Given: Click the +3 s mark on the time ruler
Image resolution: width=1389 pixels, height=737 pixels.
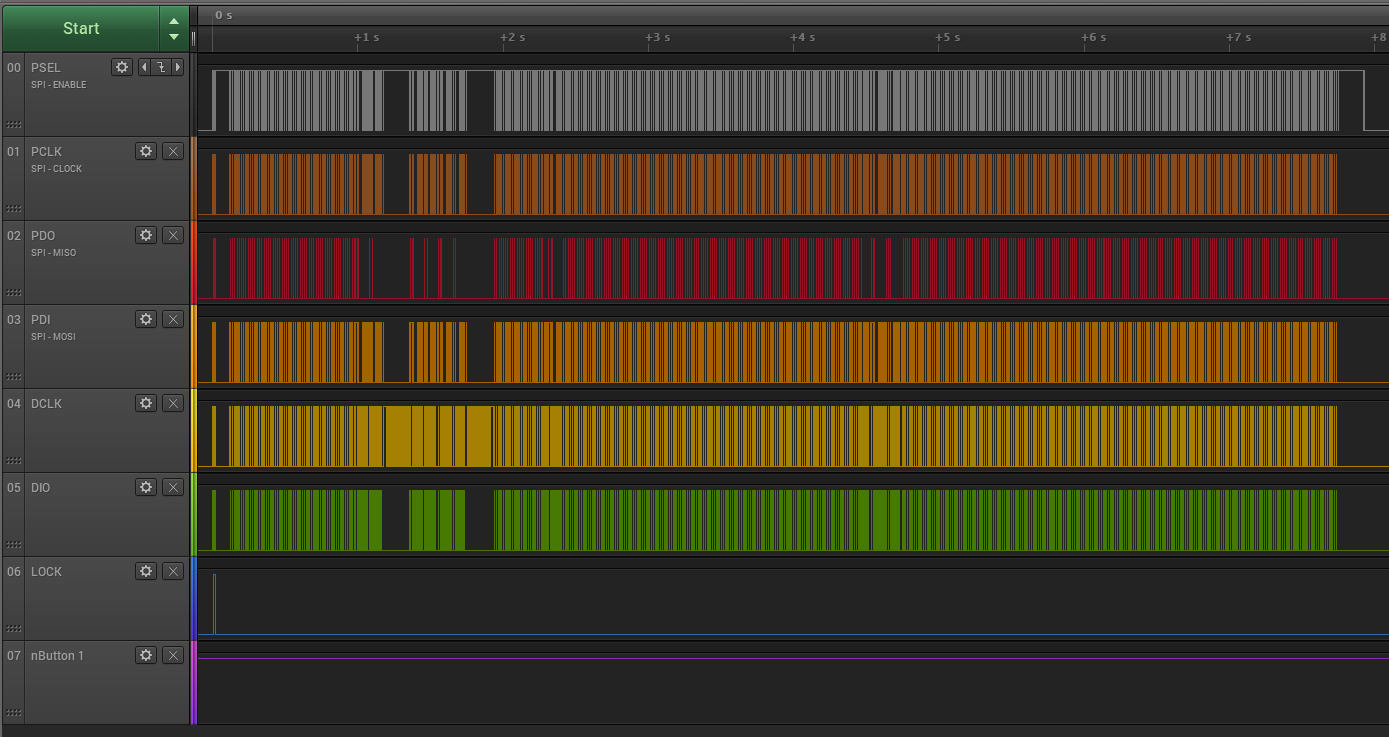Looking at the screenshot, I should [657, 38].
